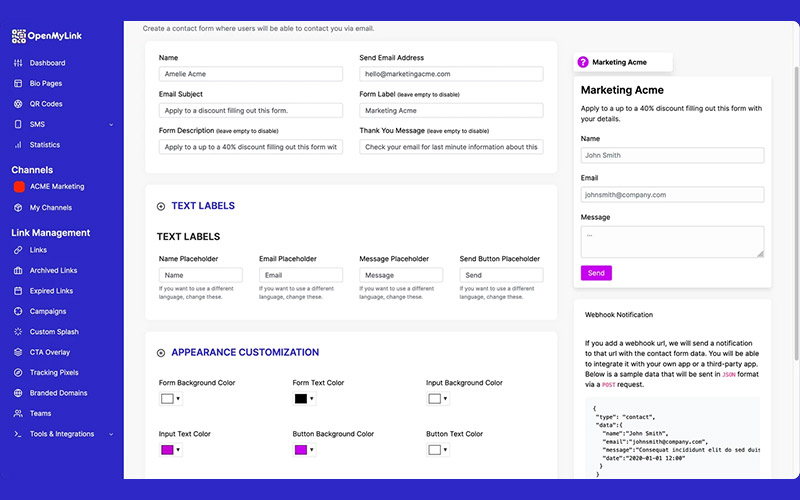Open the Teams sidebar link
The width and height of the screenshot is (800, 500).
click(40, 413)
